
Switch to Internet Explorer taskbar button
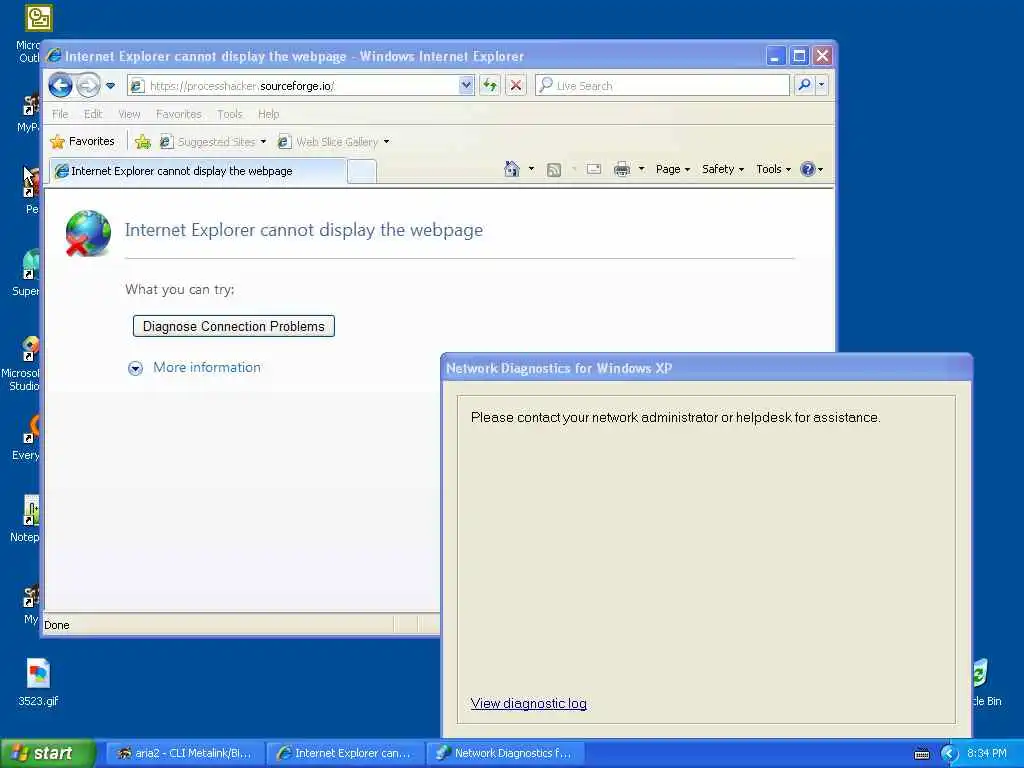pos(344,753)
